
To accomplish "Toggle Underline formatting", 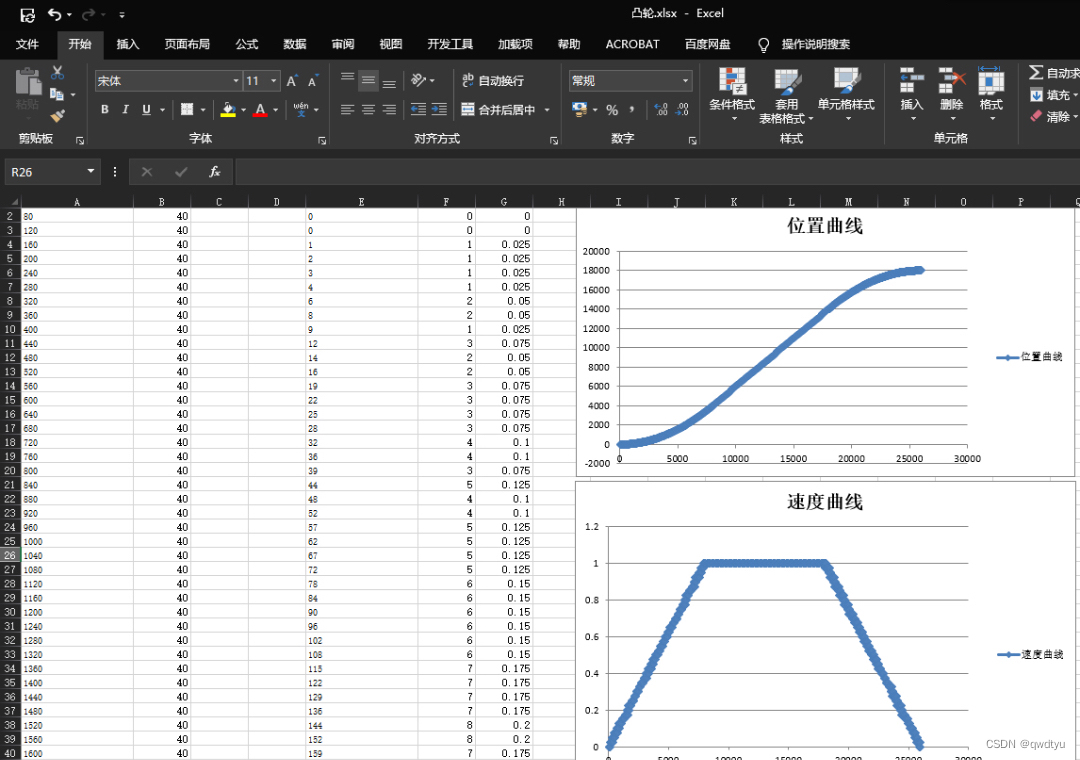I will (x=146, y=110).
